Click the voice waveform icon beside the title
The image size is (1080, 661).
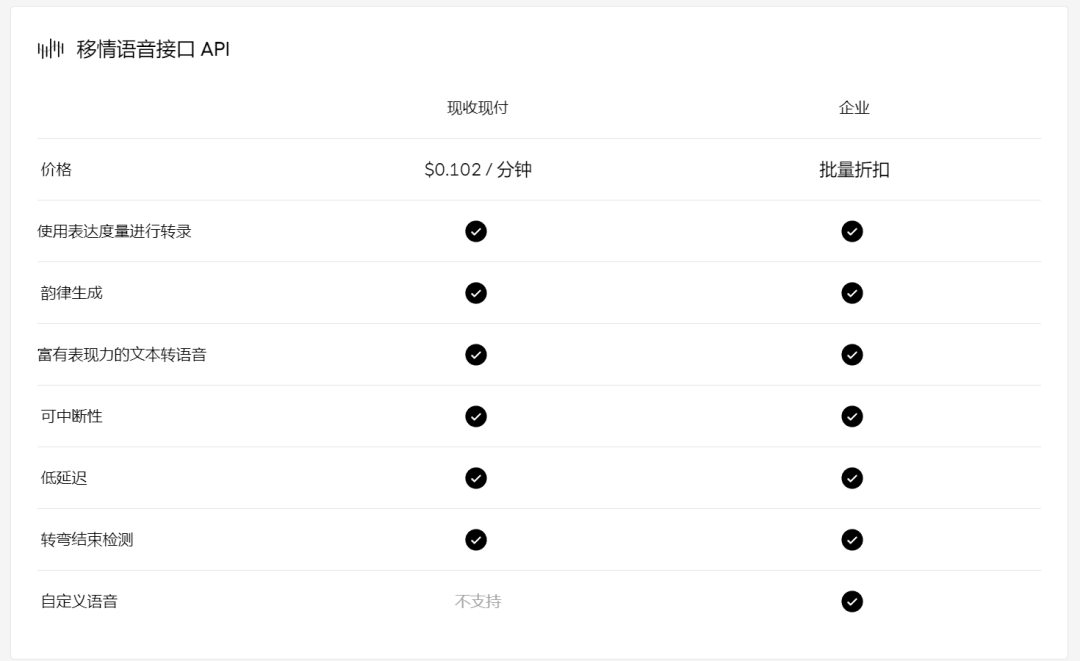coord(50,49)
